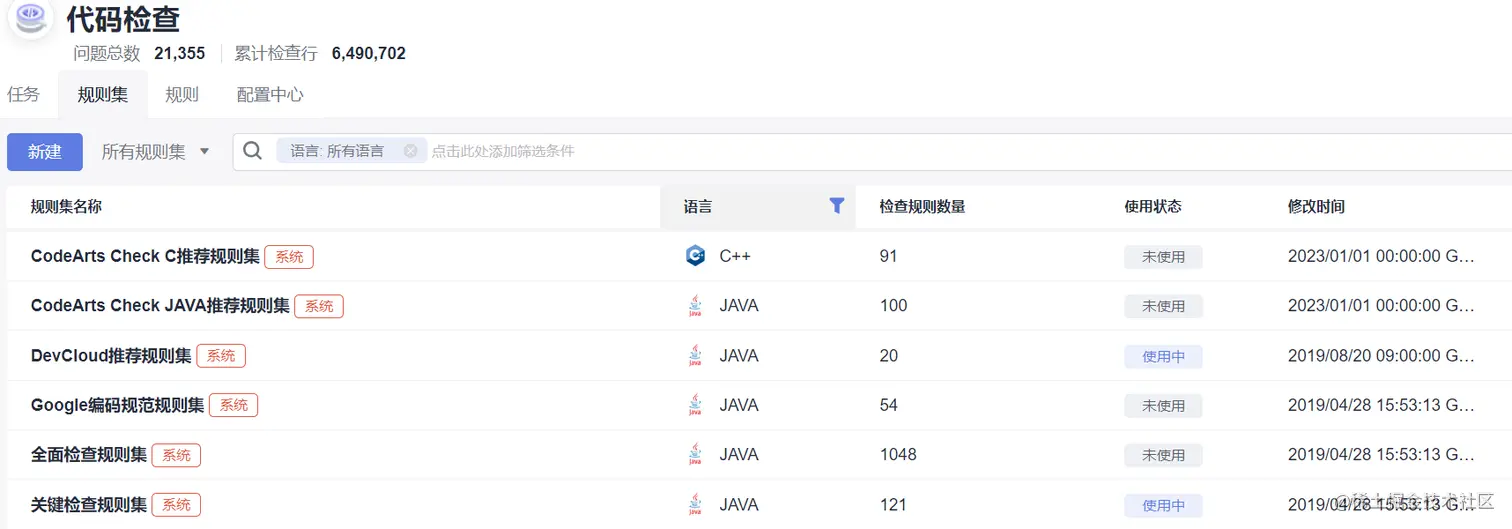Click modified time in CodeArts Check C row
1512x529 pixels.
coord(1381,256)
